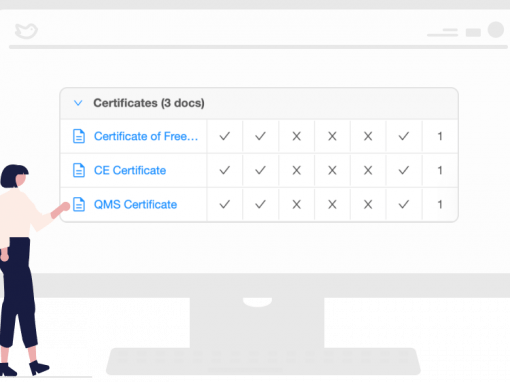Click the Certificate of Free document icon
The height and width of the screenshot is (382, 510).
click(x=79, y=136)
